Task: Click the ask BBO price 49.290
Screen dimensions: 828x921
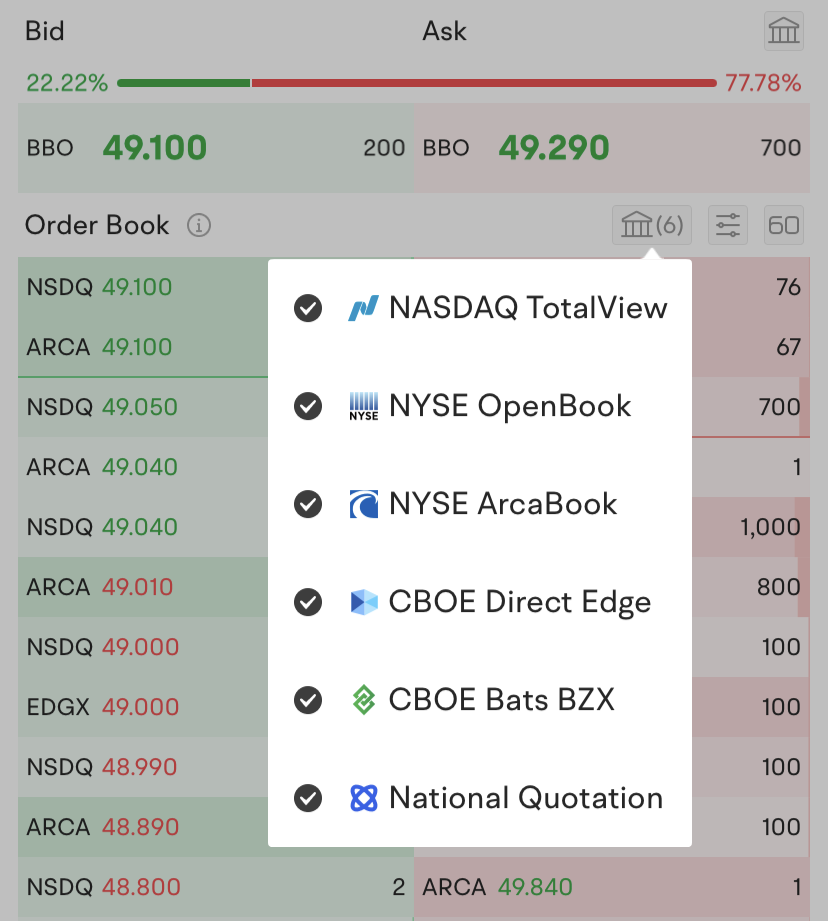Action: tap(553, 149)
